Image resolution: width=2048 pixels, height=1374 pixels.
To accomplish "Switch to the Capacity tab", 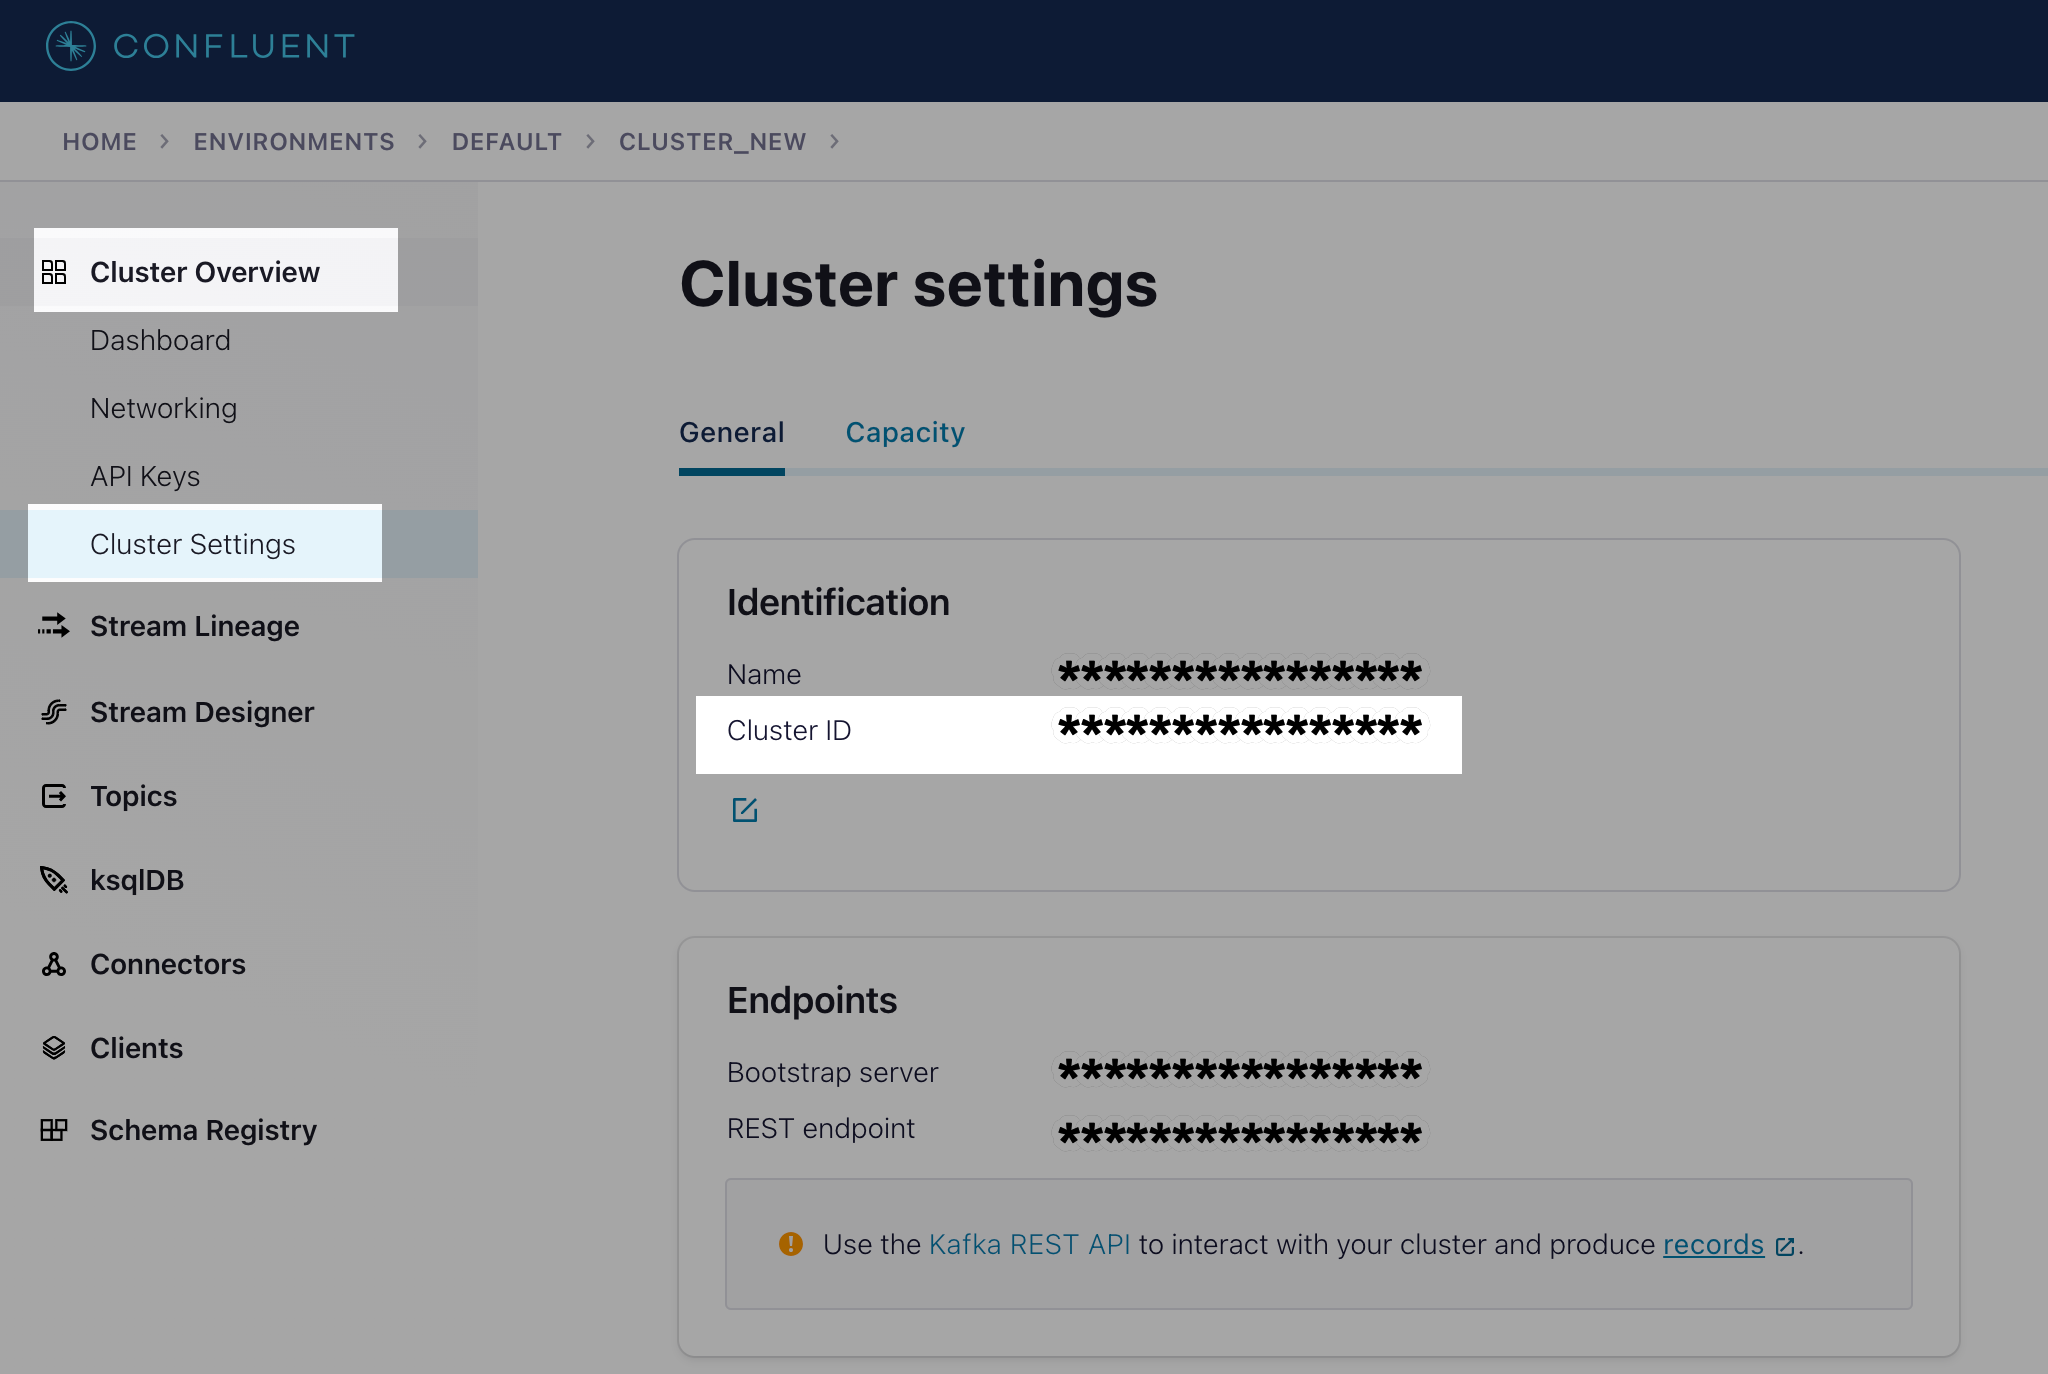I will (x=905, y=432).
